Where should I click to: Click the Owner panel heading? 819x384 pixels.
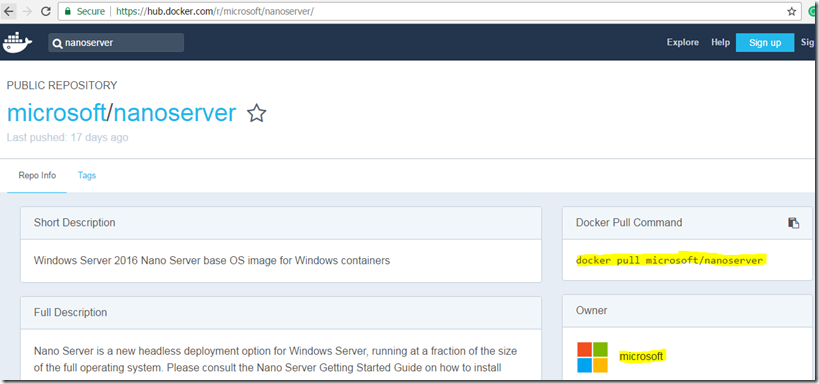[x=591, y=310]
